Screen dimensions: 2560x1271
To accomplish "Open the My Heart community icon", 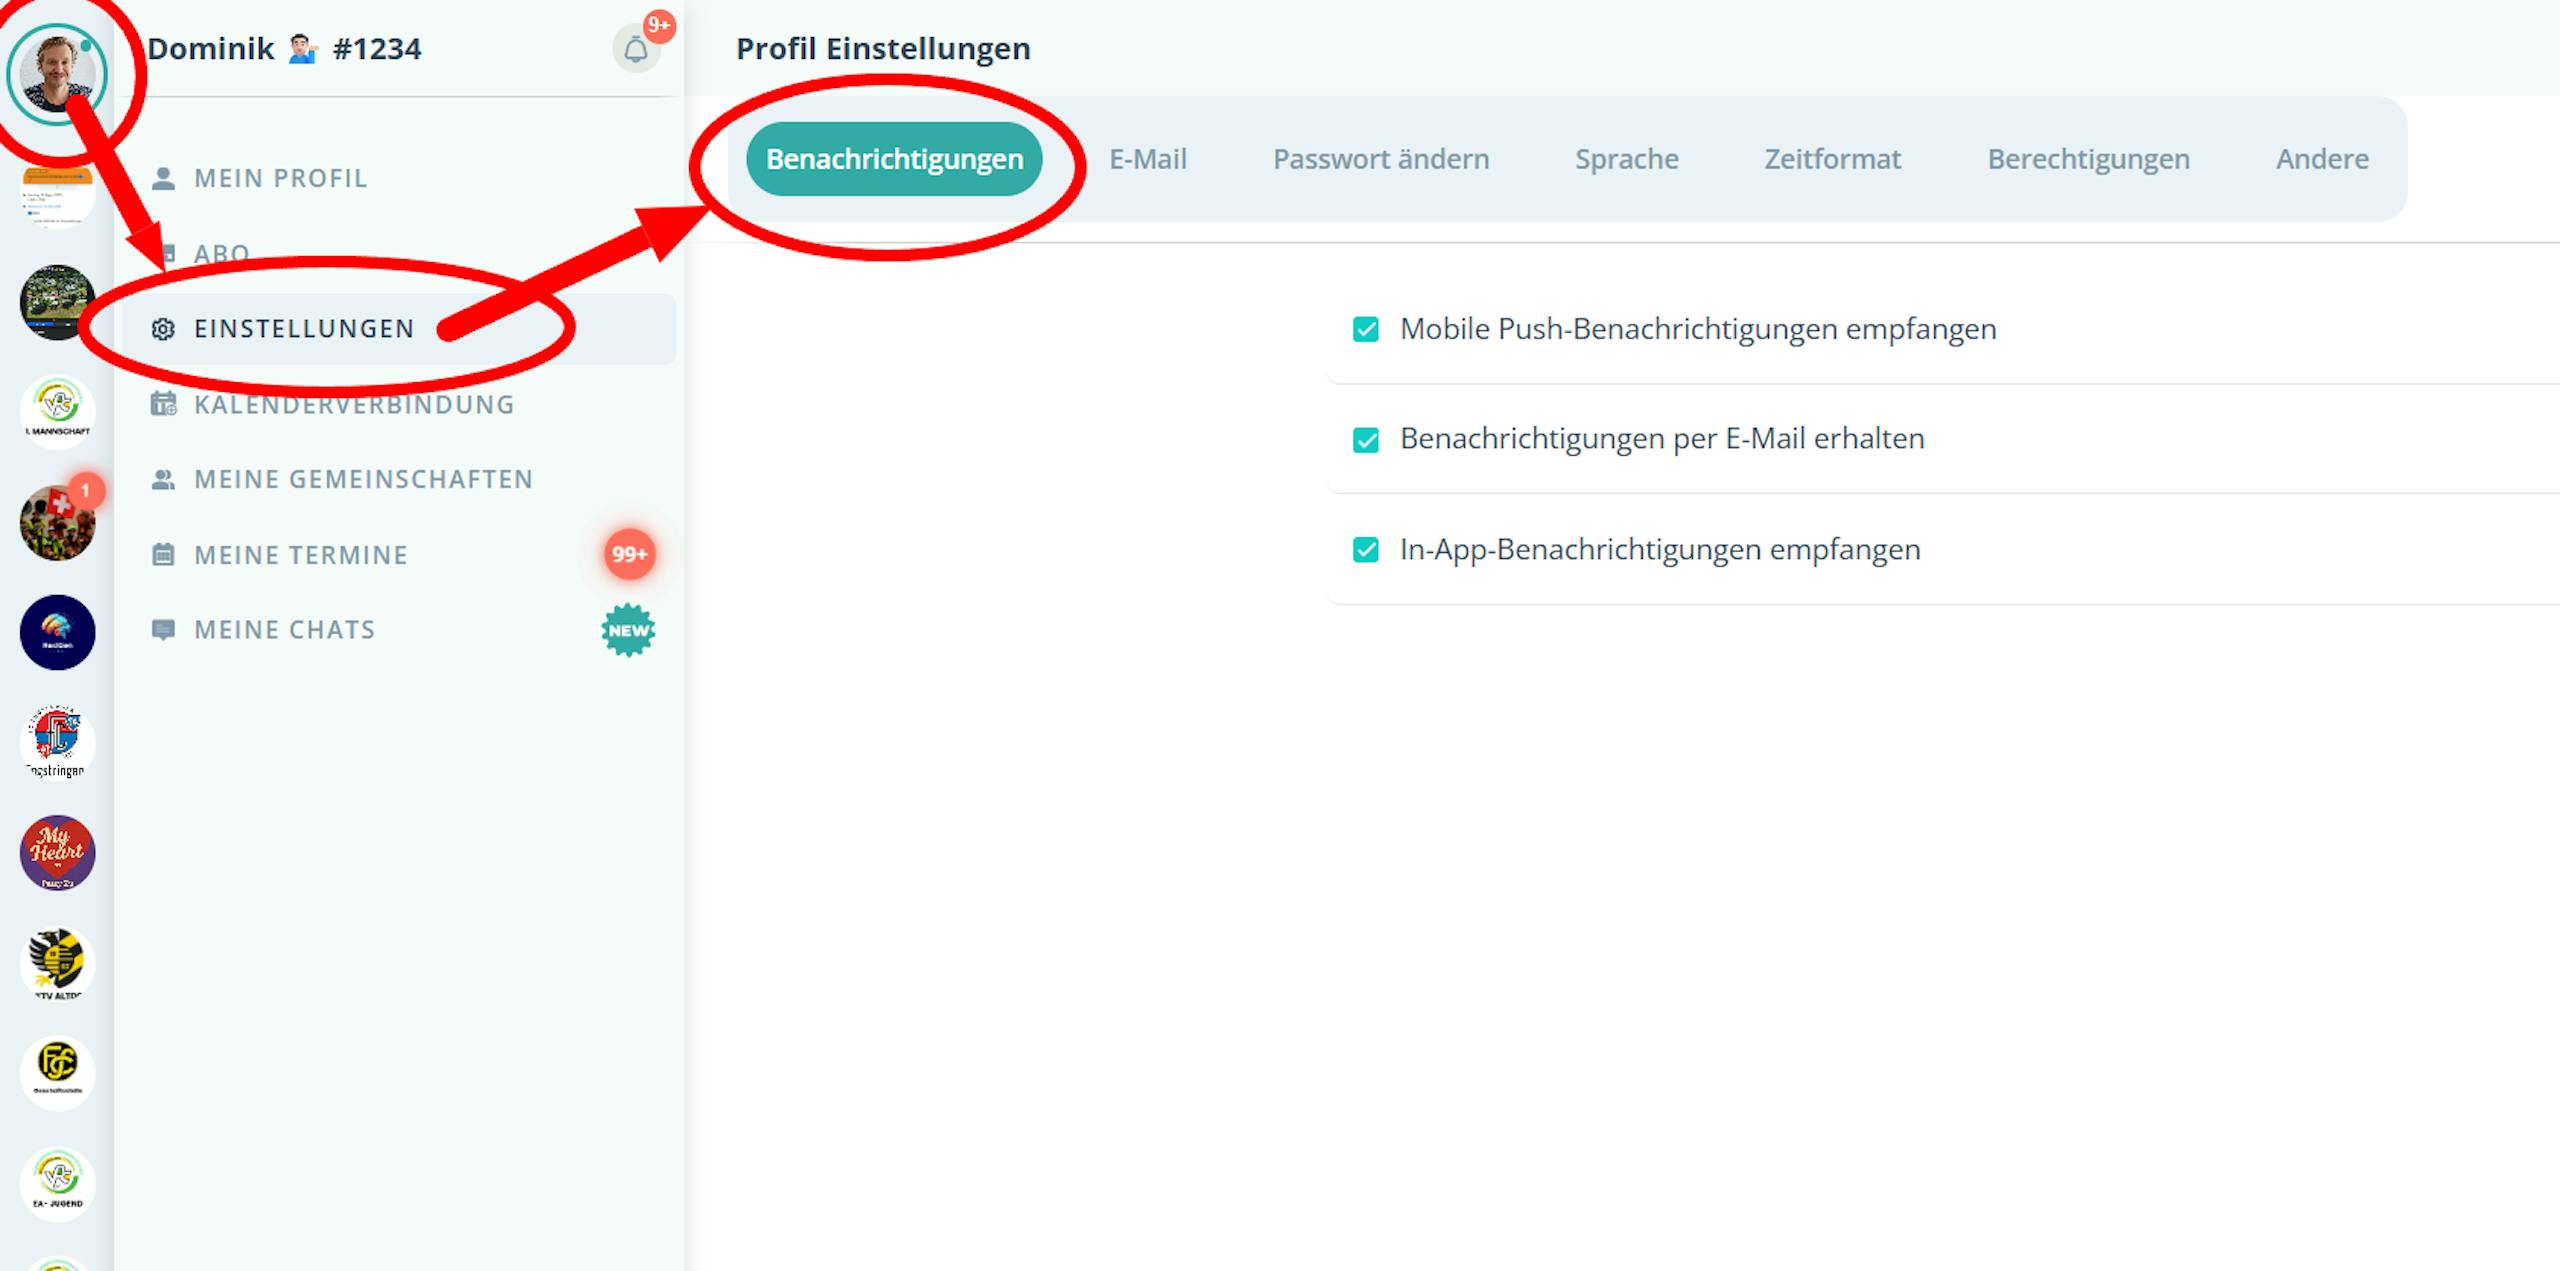I will point(57,853).
